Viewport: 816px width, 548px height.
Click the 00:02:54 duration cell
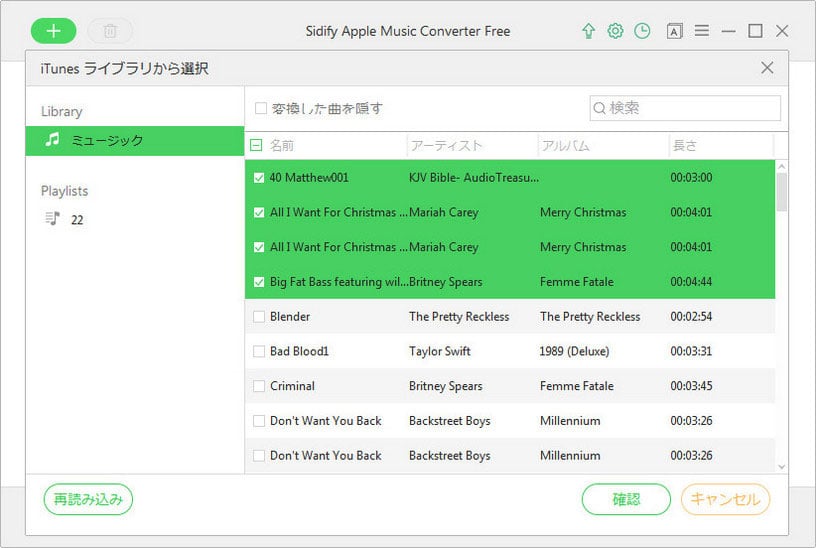[x=691, y=316]
